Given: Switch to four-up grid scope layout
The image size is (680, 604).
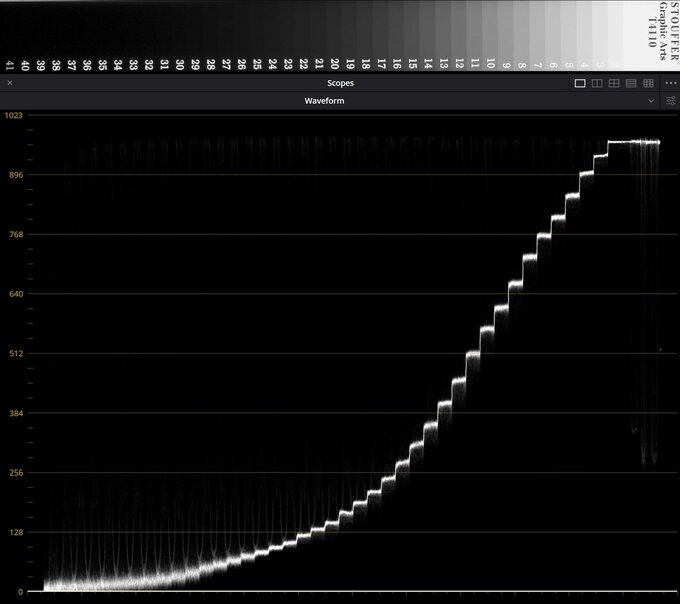Looking at the screenshot, I should (614, 83).
